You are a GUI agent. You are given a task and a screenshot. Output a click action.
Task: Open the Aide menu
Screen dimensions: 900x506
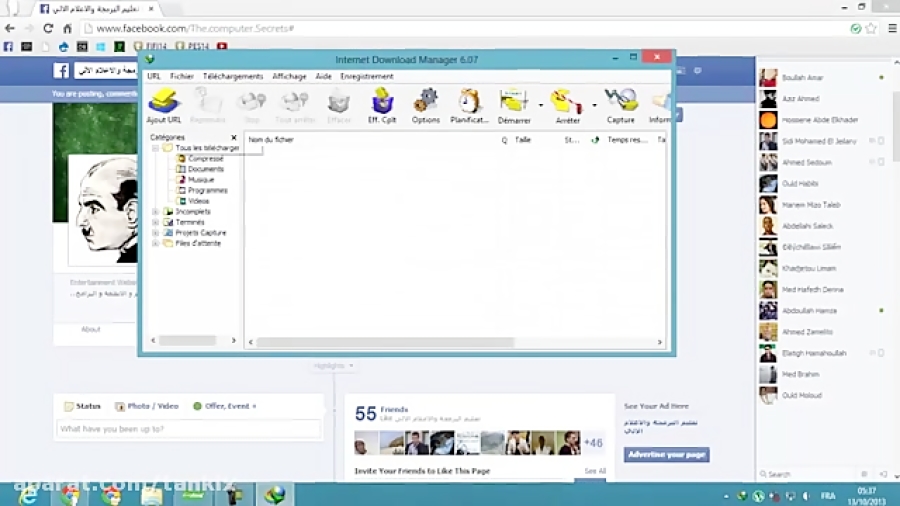[x=323, y=76]
